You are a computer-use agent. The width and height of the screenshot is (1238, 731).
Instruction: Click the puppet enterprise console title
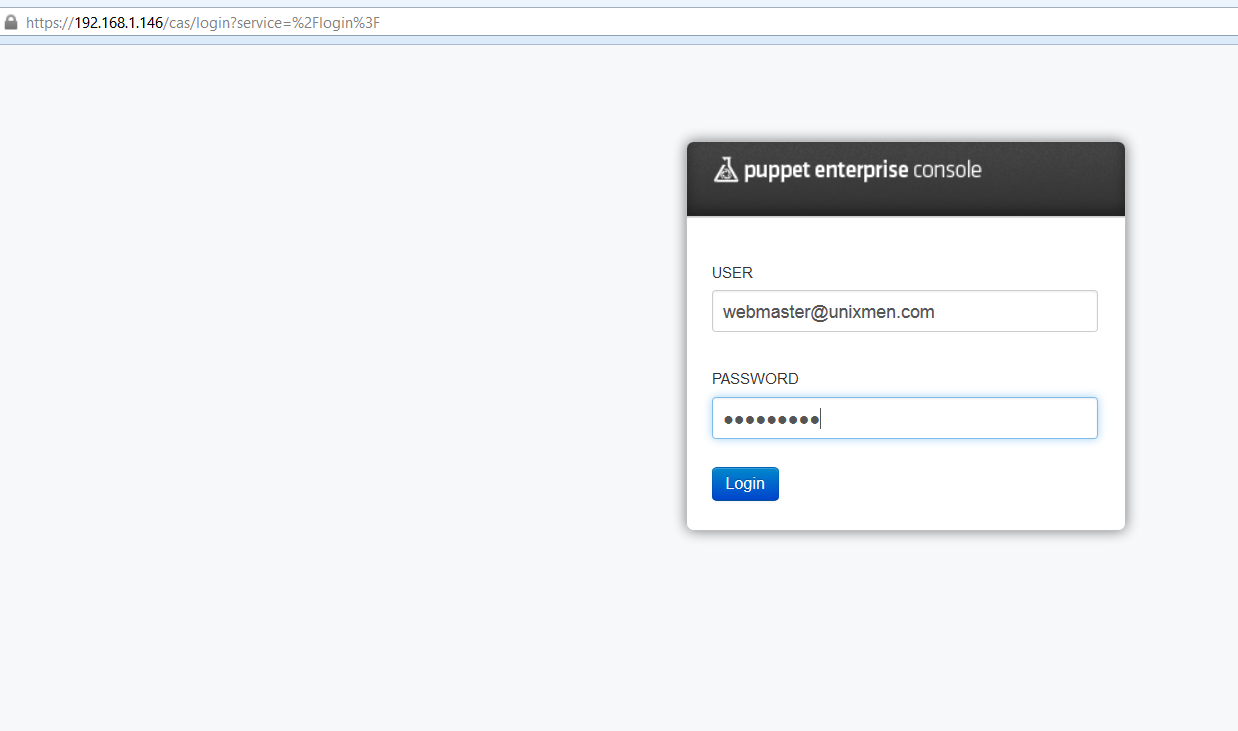862,171
